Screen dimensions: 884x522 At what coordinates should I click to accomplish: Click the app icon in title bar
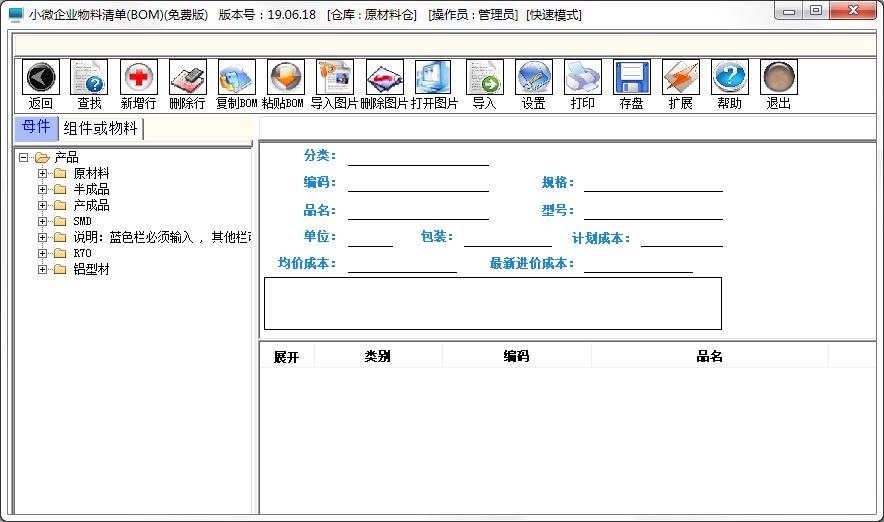pyautogui.click(x=16, y=15)
